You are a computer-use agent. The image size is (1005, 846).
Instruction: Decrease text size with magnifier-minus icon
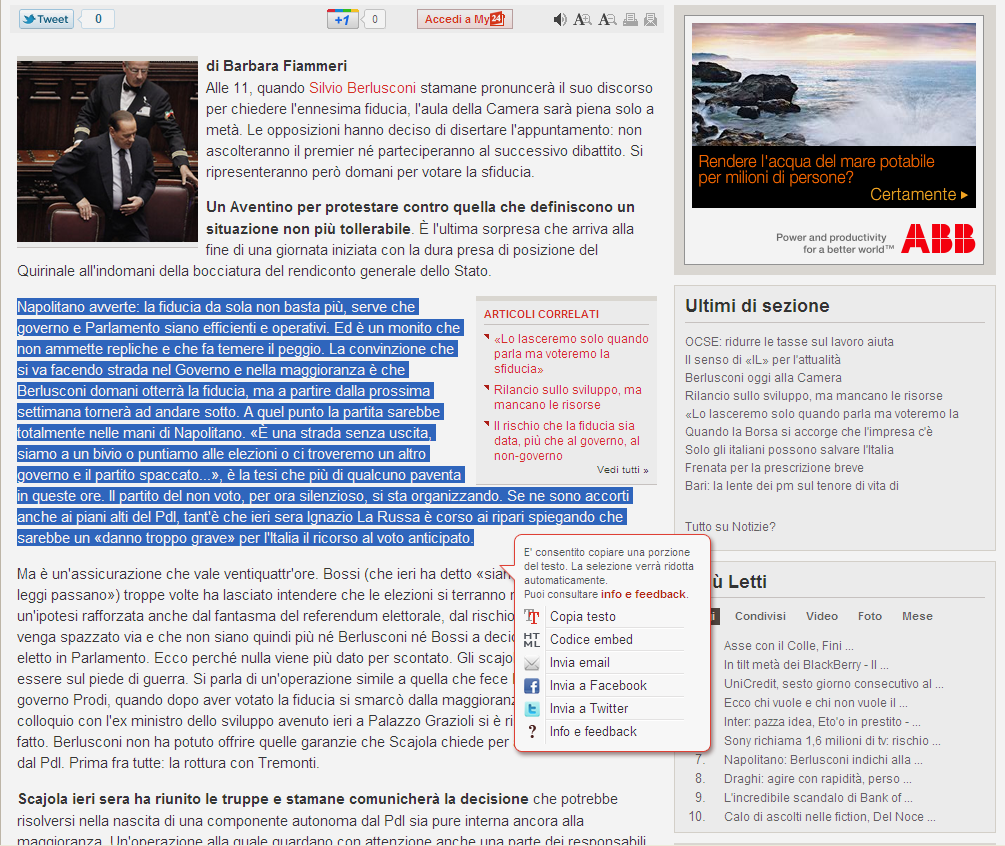pyautogui.click(x=607, y=20)
